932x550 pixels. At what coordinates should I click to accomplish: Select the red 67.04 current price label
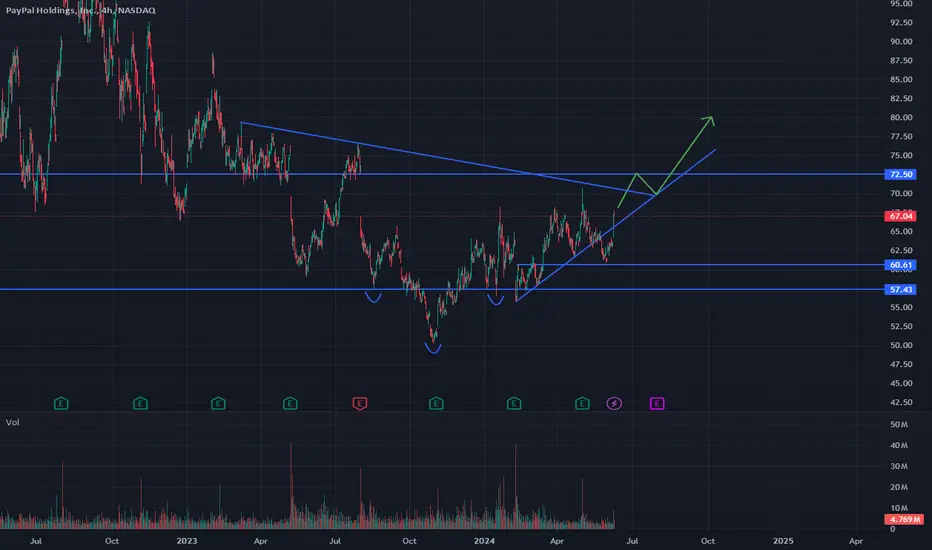pyautogui.click(x=900, y=216)
